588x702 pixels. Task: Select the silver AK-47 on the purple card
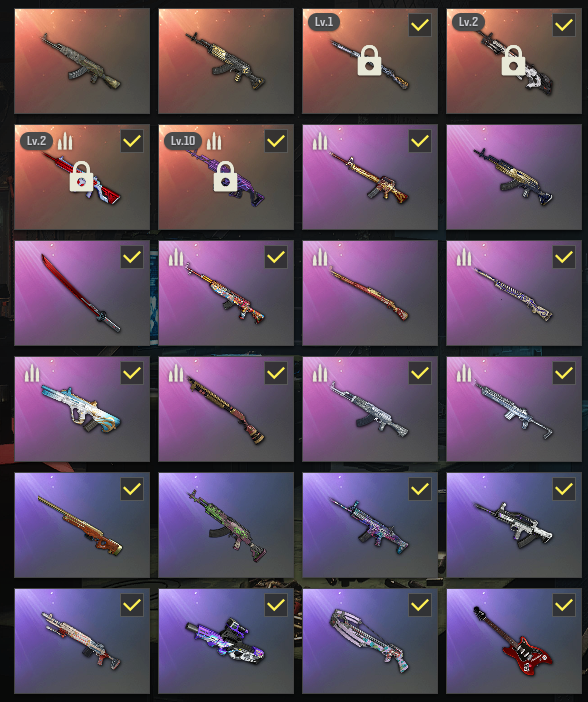[x=370, y=409]
